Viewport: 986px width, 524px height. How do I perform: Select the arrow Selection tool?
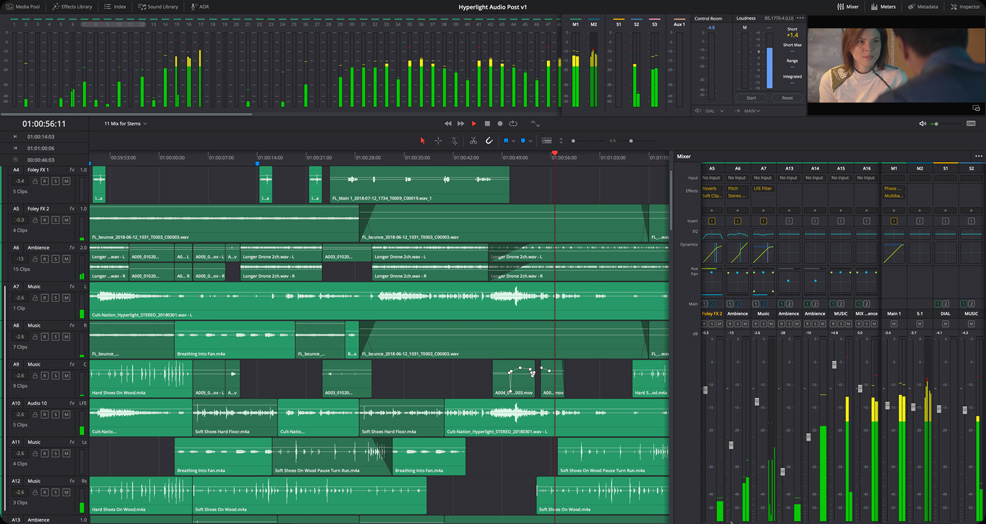[x=422, y=141]
